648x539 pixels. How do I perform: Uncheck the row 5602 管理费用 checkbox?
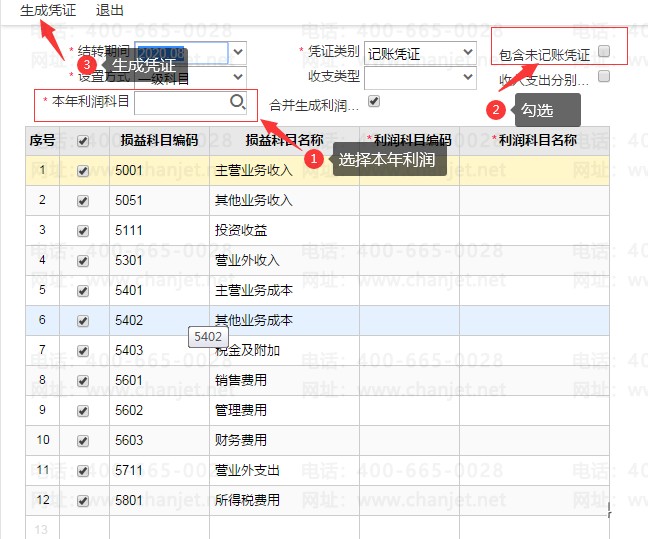click(x=83, y=411)
